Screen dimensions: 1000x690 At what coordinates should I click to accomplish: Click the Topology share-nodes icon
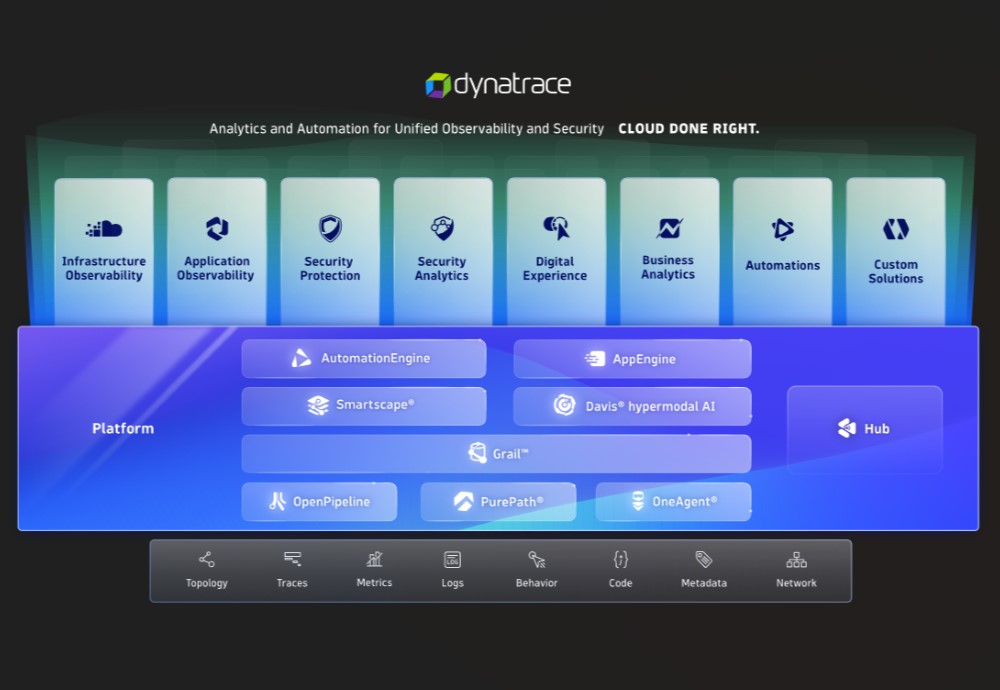click(207, 560)
